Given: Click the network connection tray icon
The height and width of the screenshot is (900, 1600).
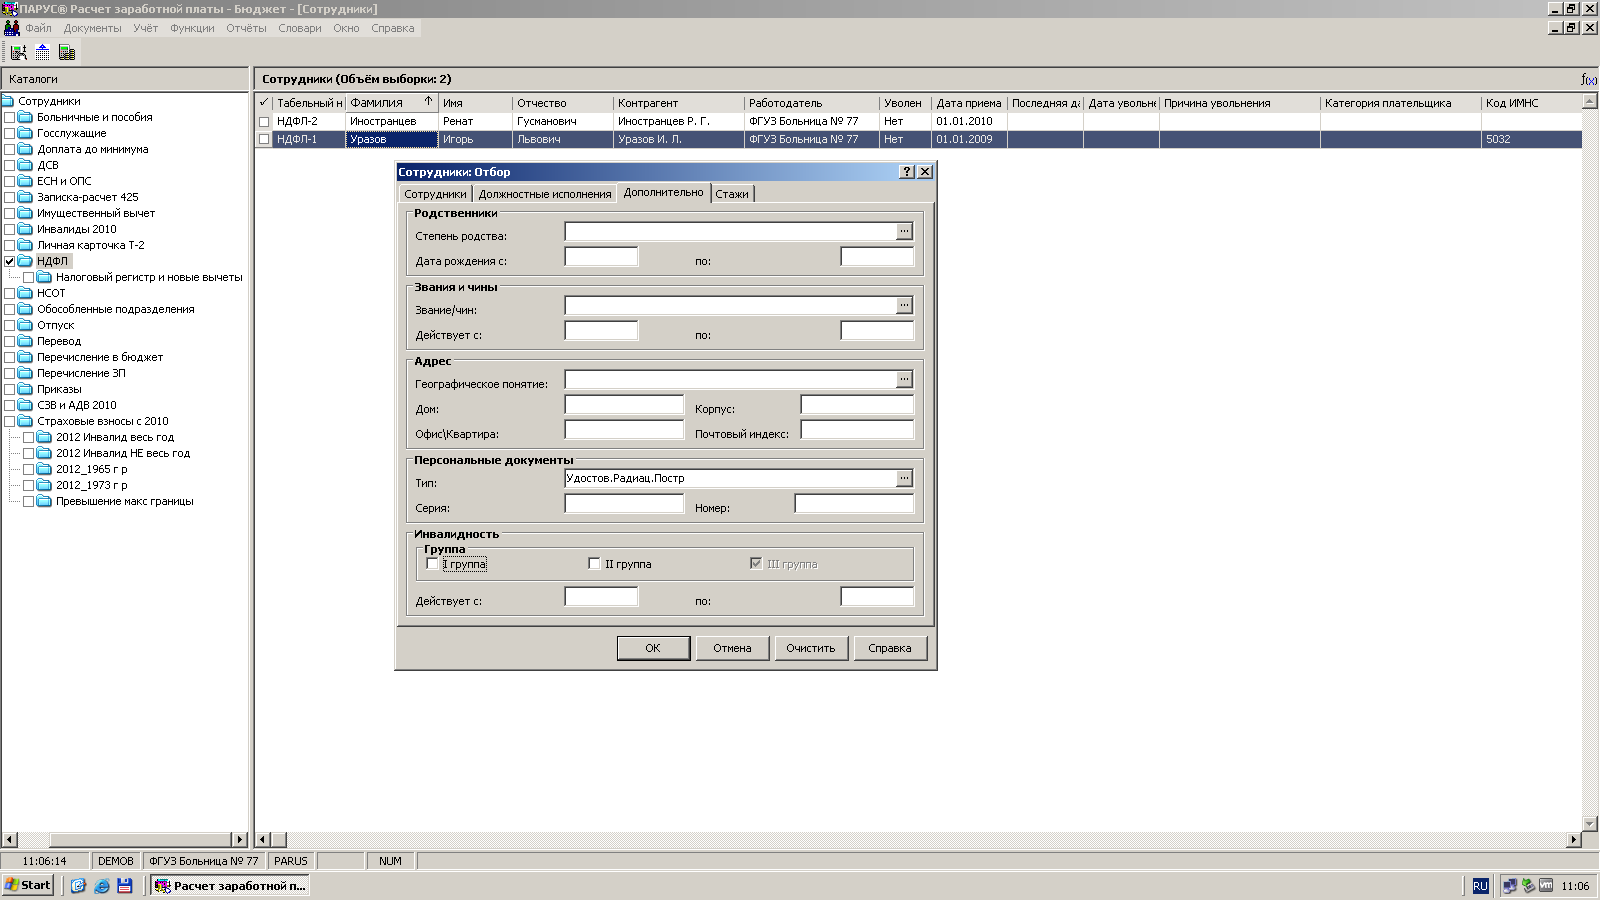Looking at the screenshot, I should click(1510, 886).
